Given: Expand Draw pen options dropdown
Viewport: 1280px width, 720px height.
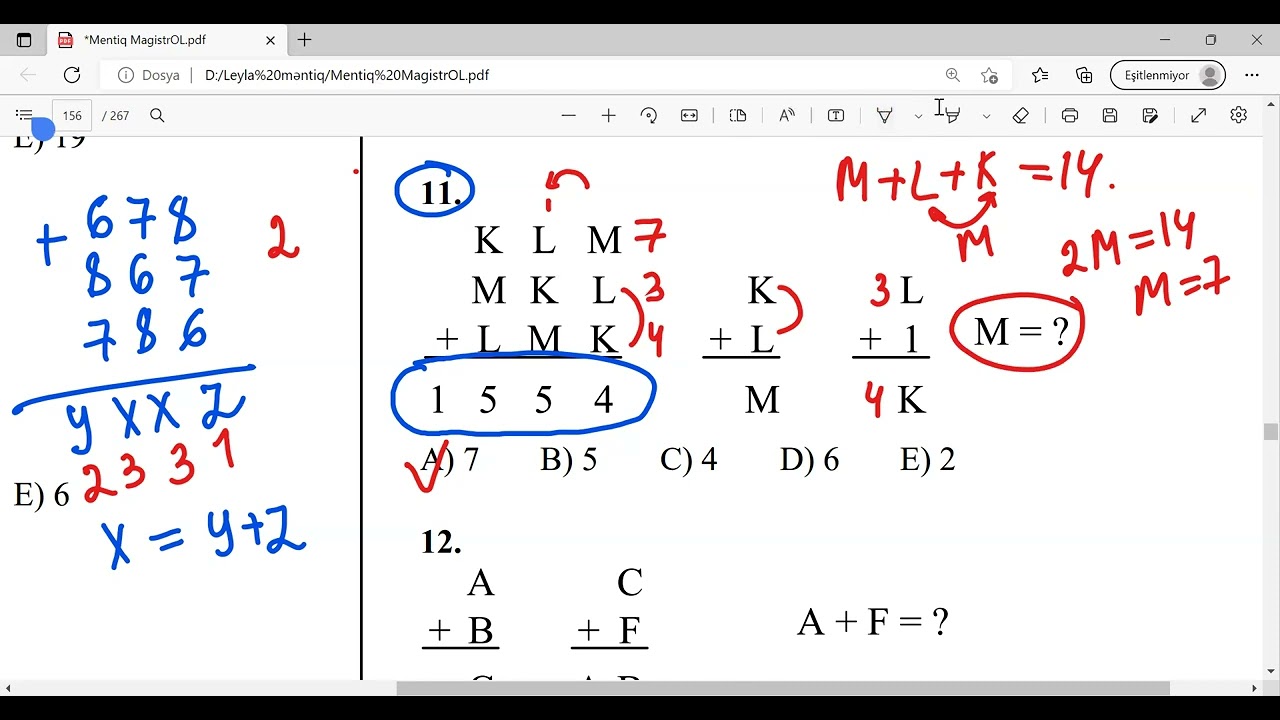Looking at the screenshot, I should 918,116.
